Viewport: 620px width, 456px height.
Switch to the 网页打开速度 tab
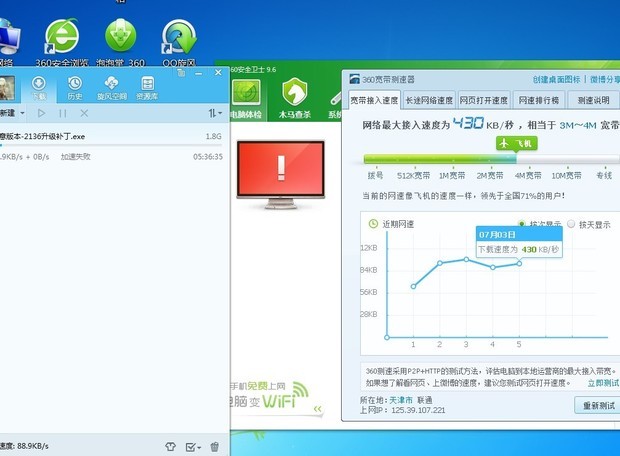pyautogui.click(x=484, y=100)
